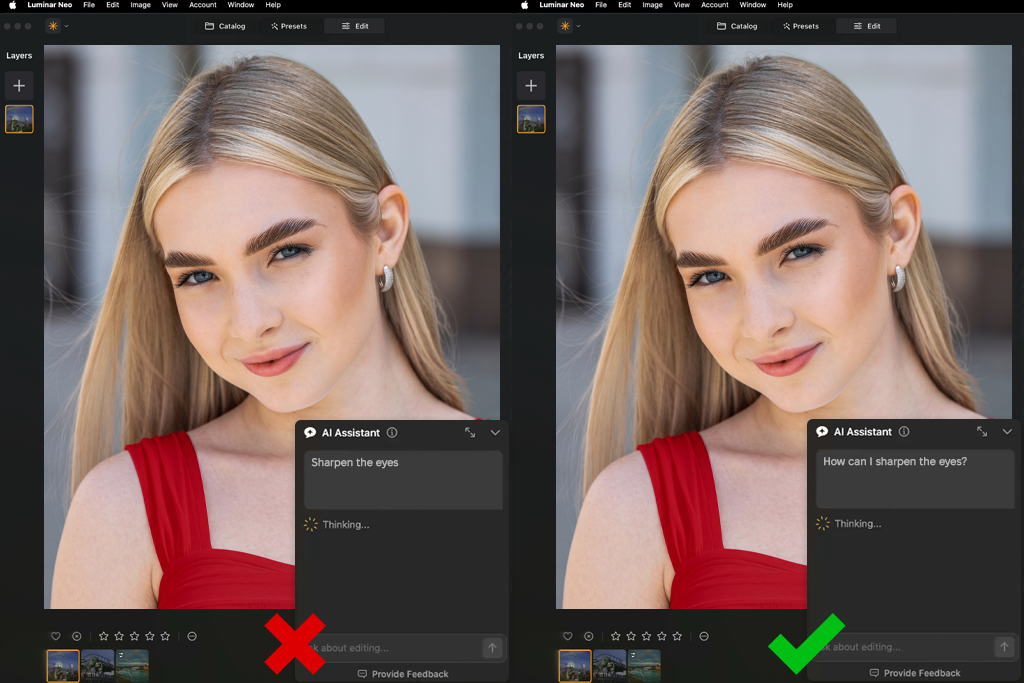The height and width of the screenshot is (683, 1024).
Task: Open dropdown arrow beside sun logo, left window
Action: 67,26
